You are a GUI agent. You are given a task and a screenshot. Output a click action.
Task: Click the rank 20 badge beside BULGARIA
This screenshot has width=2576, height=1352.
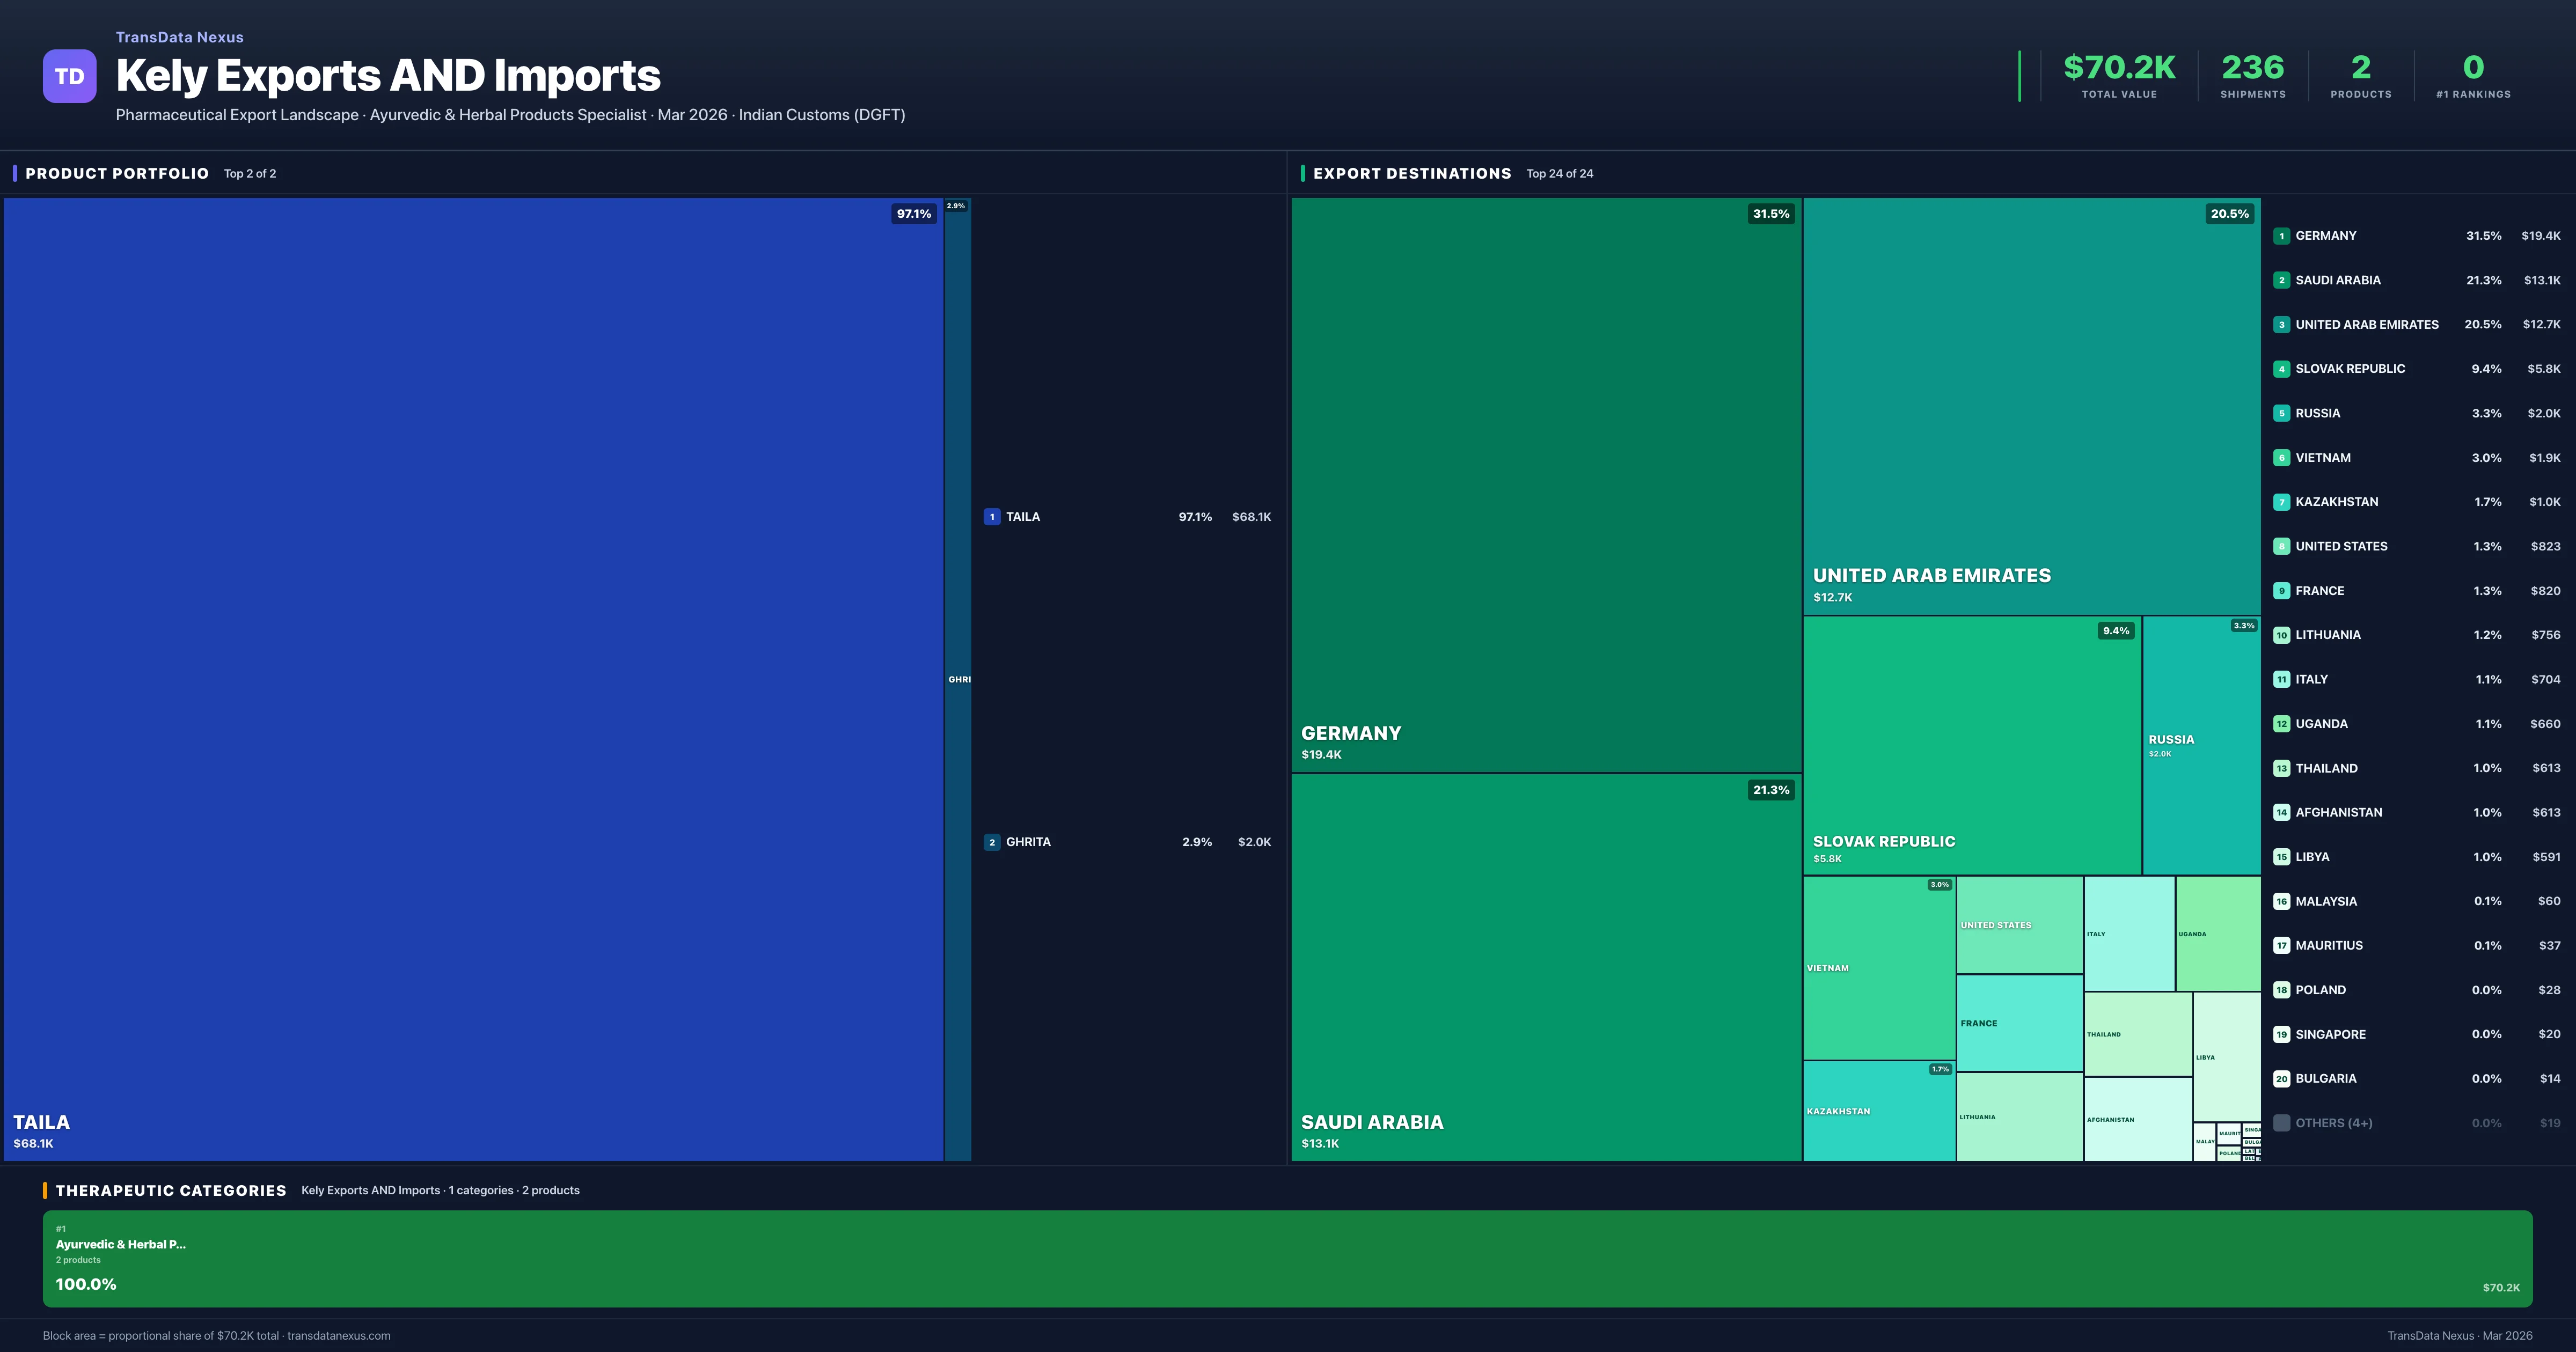[2281, 1078]
